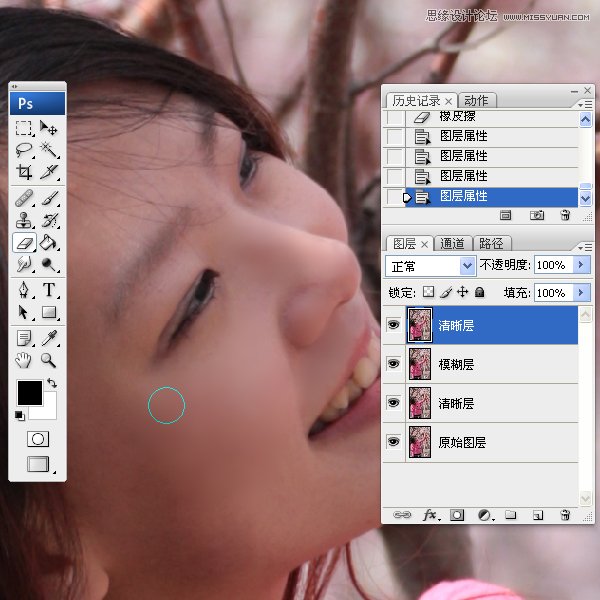The width and height of the screenshot is (600, 600).
Task: Click the Layers panel trash icon
Action: click(x=564, y=515)
